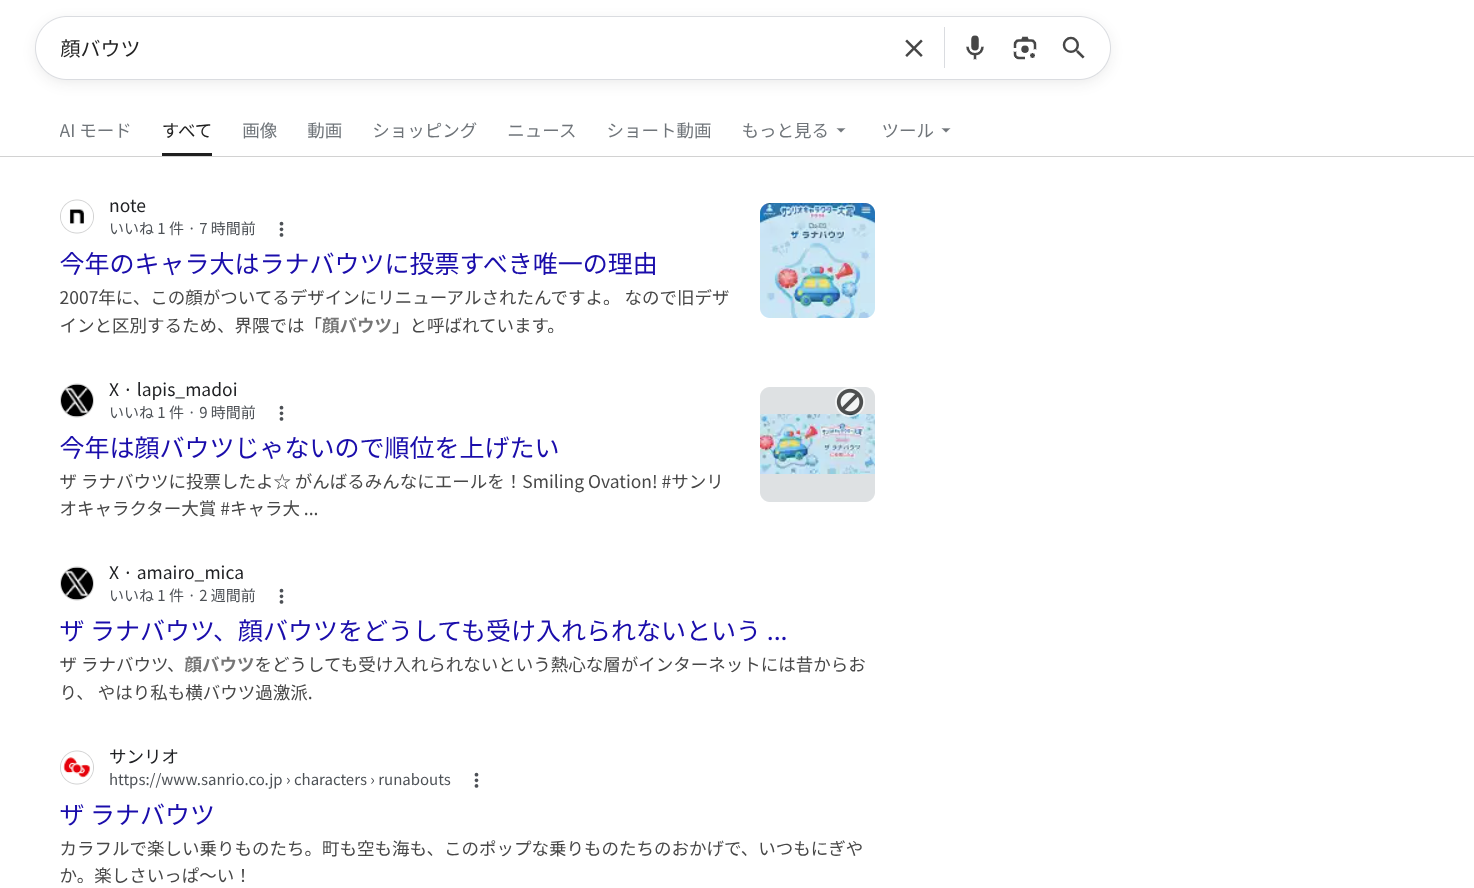1474x888 pixels.
Task: Click the magnifying glass search button
Action: point(1073,48)
